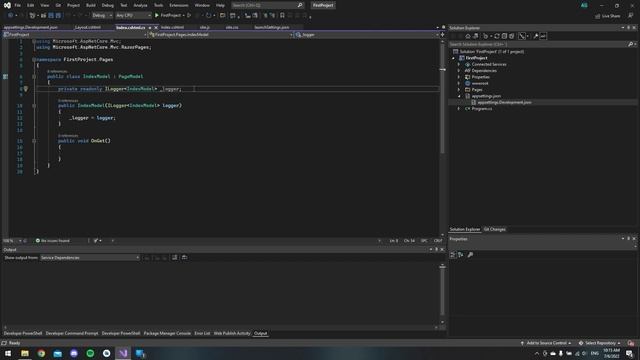The image size is (640, 360).
Task: Click the Live Share icon button
Action: [608, 16]
